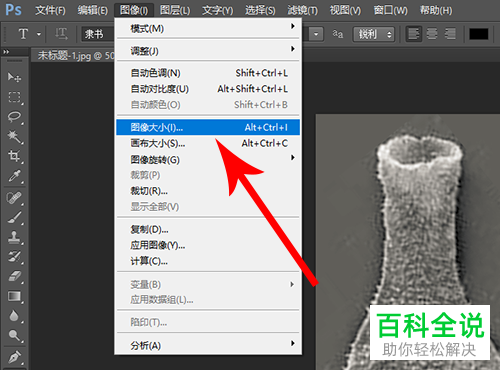The height and width of the screenshot is (370, 500).
Task: Open the 文字(Y) menu
Action: click(x=217, y=10)
